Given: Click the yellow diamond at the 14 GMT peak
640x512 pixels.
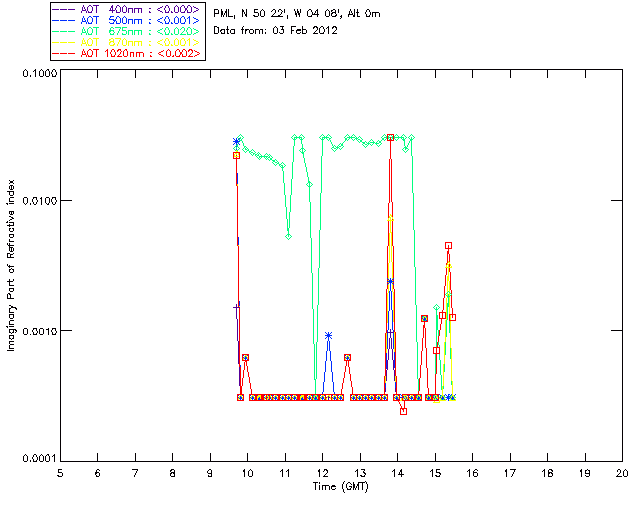Looking at the screenshot, I should coord(391,219).
